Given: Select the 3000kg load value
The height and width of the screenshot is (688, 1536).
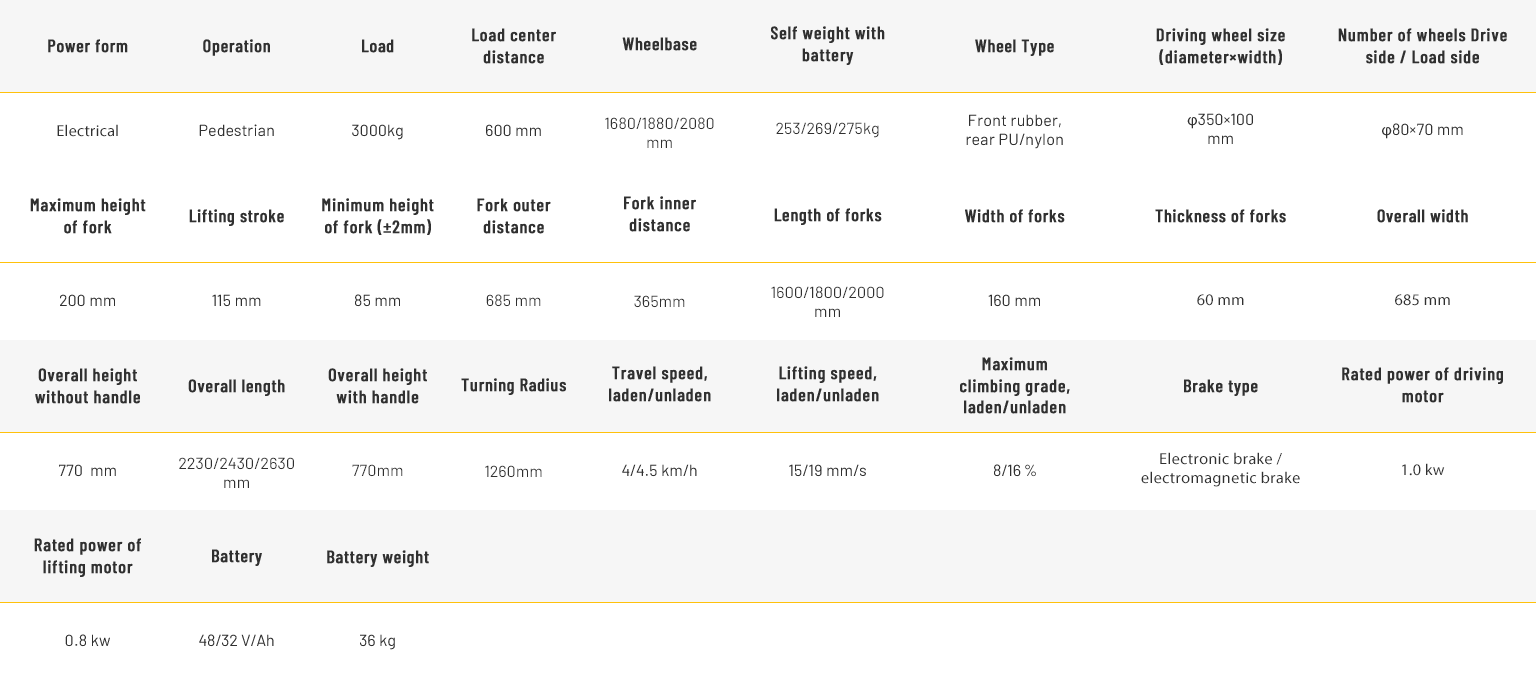Looking at the screenshot, I should (x=377, y=131).
